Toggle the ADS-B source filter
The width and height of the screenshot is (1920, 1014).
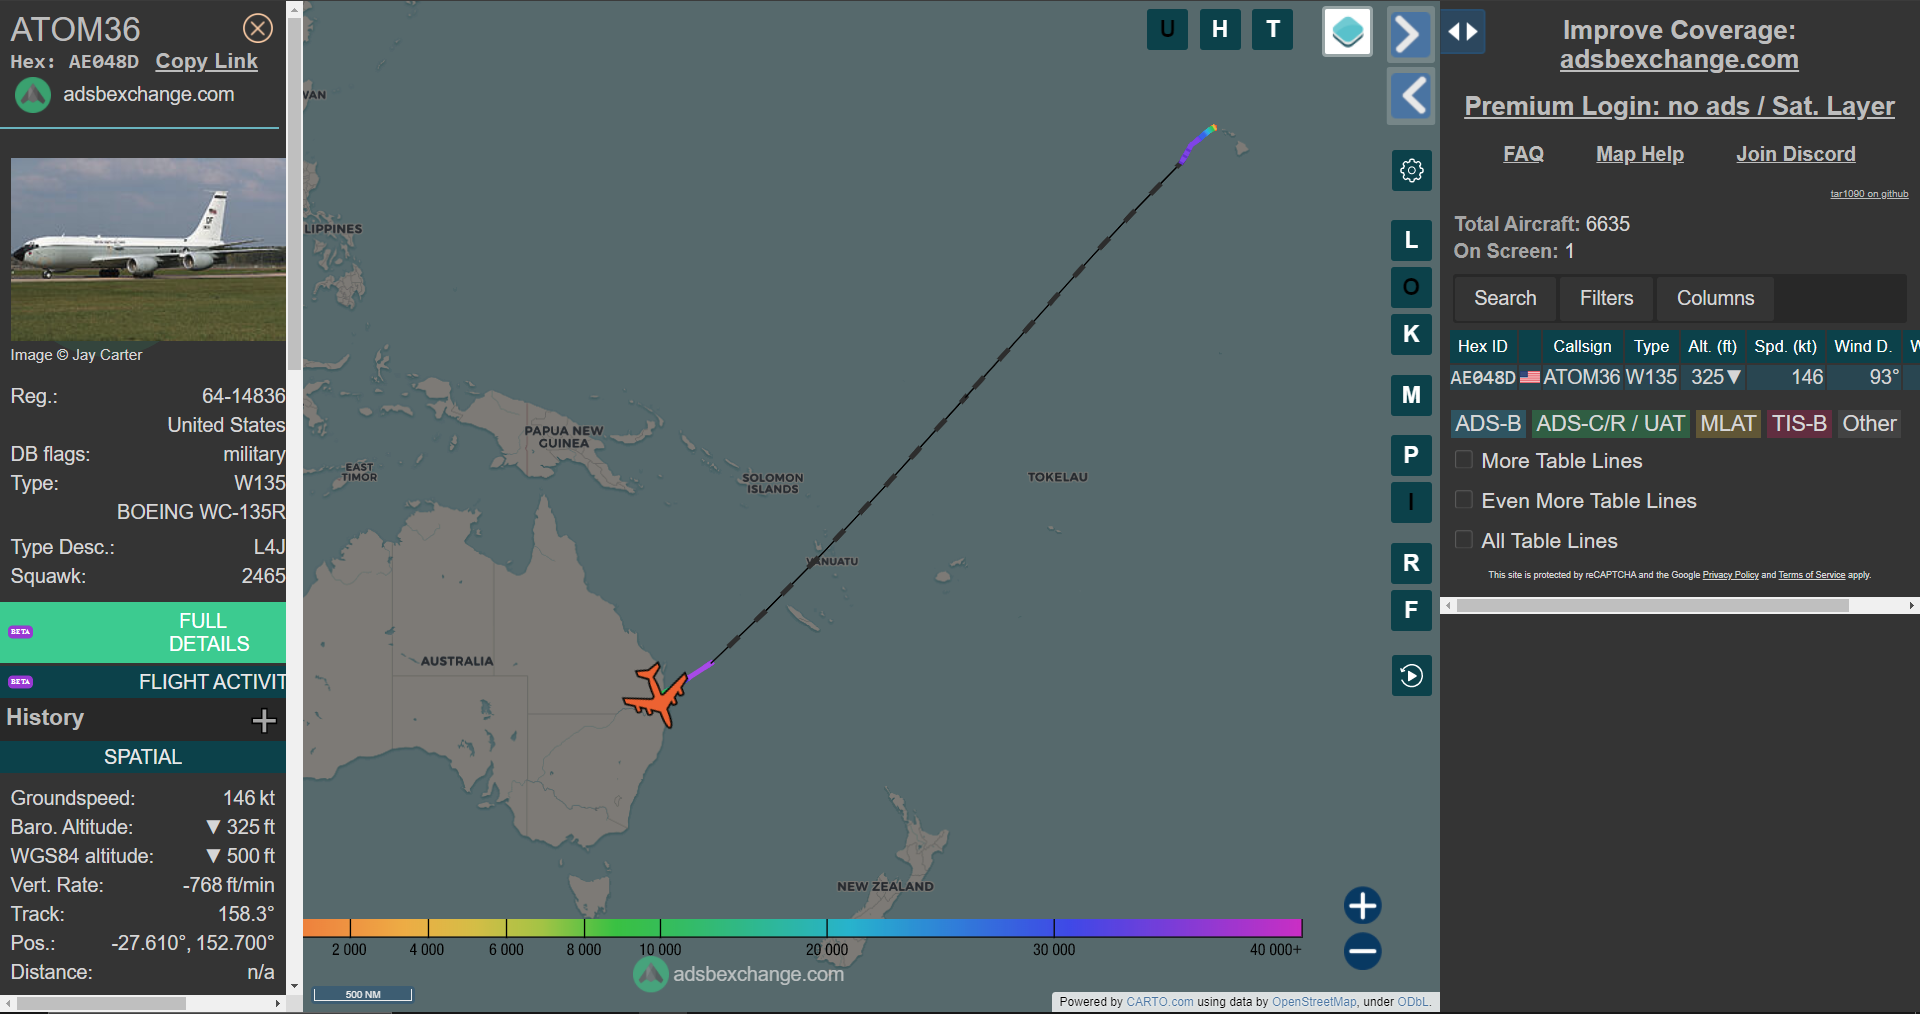(x=1488, y=424)
